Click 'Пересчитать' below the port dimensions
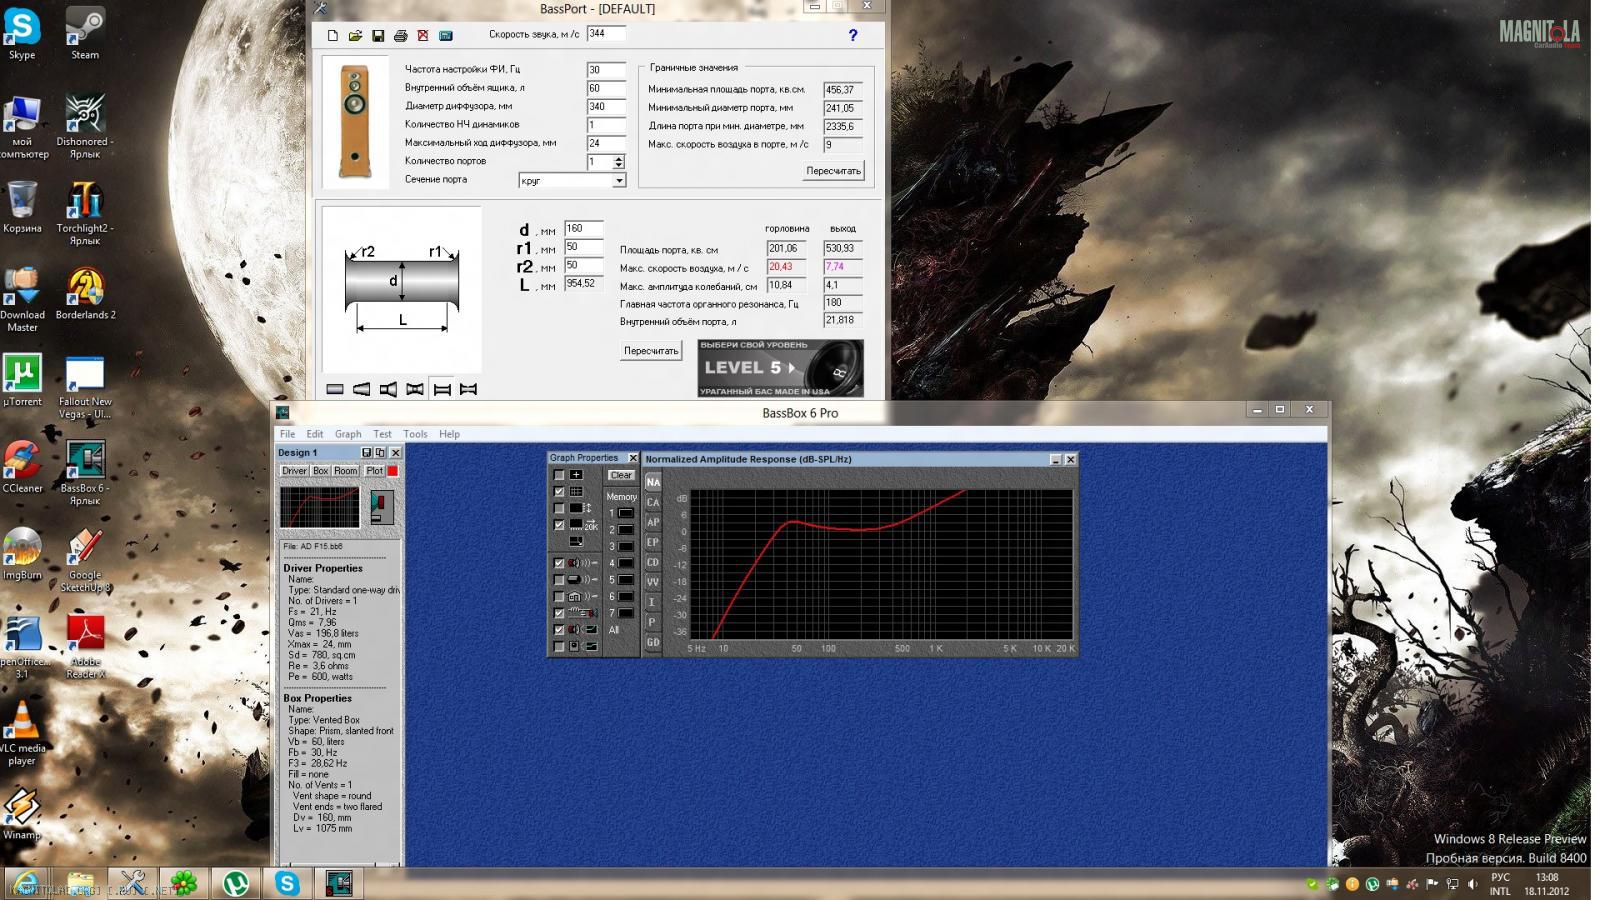Screen dimensions: 1600x900 [651, 351]
